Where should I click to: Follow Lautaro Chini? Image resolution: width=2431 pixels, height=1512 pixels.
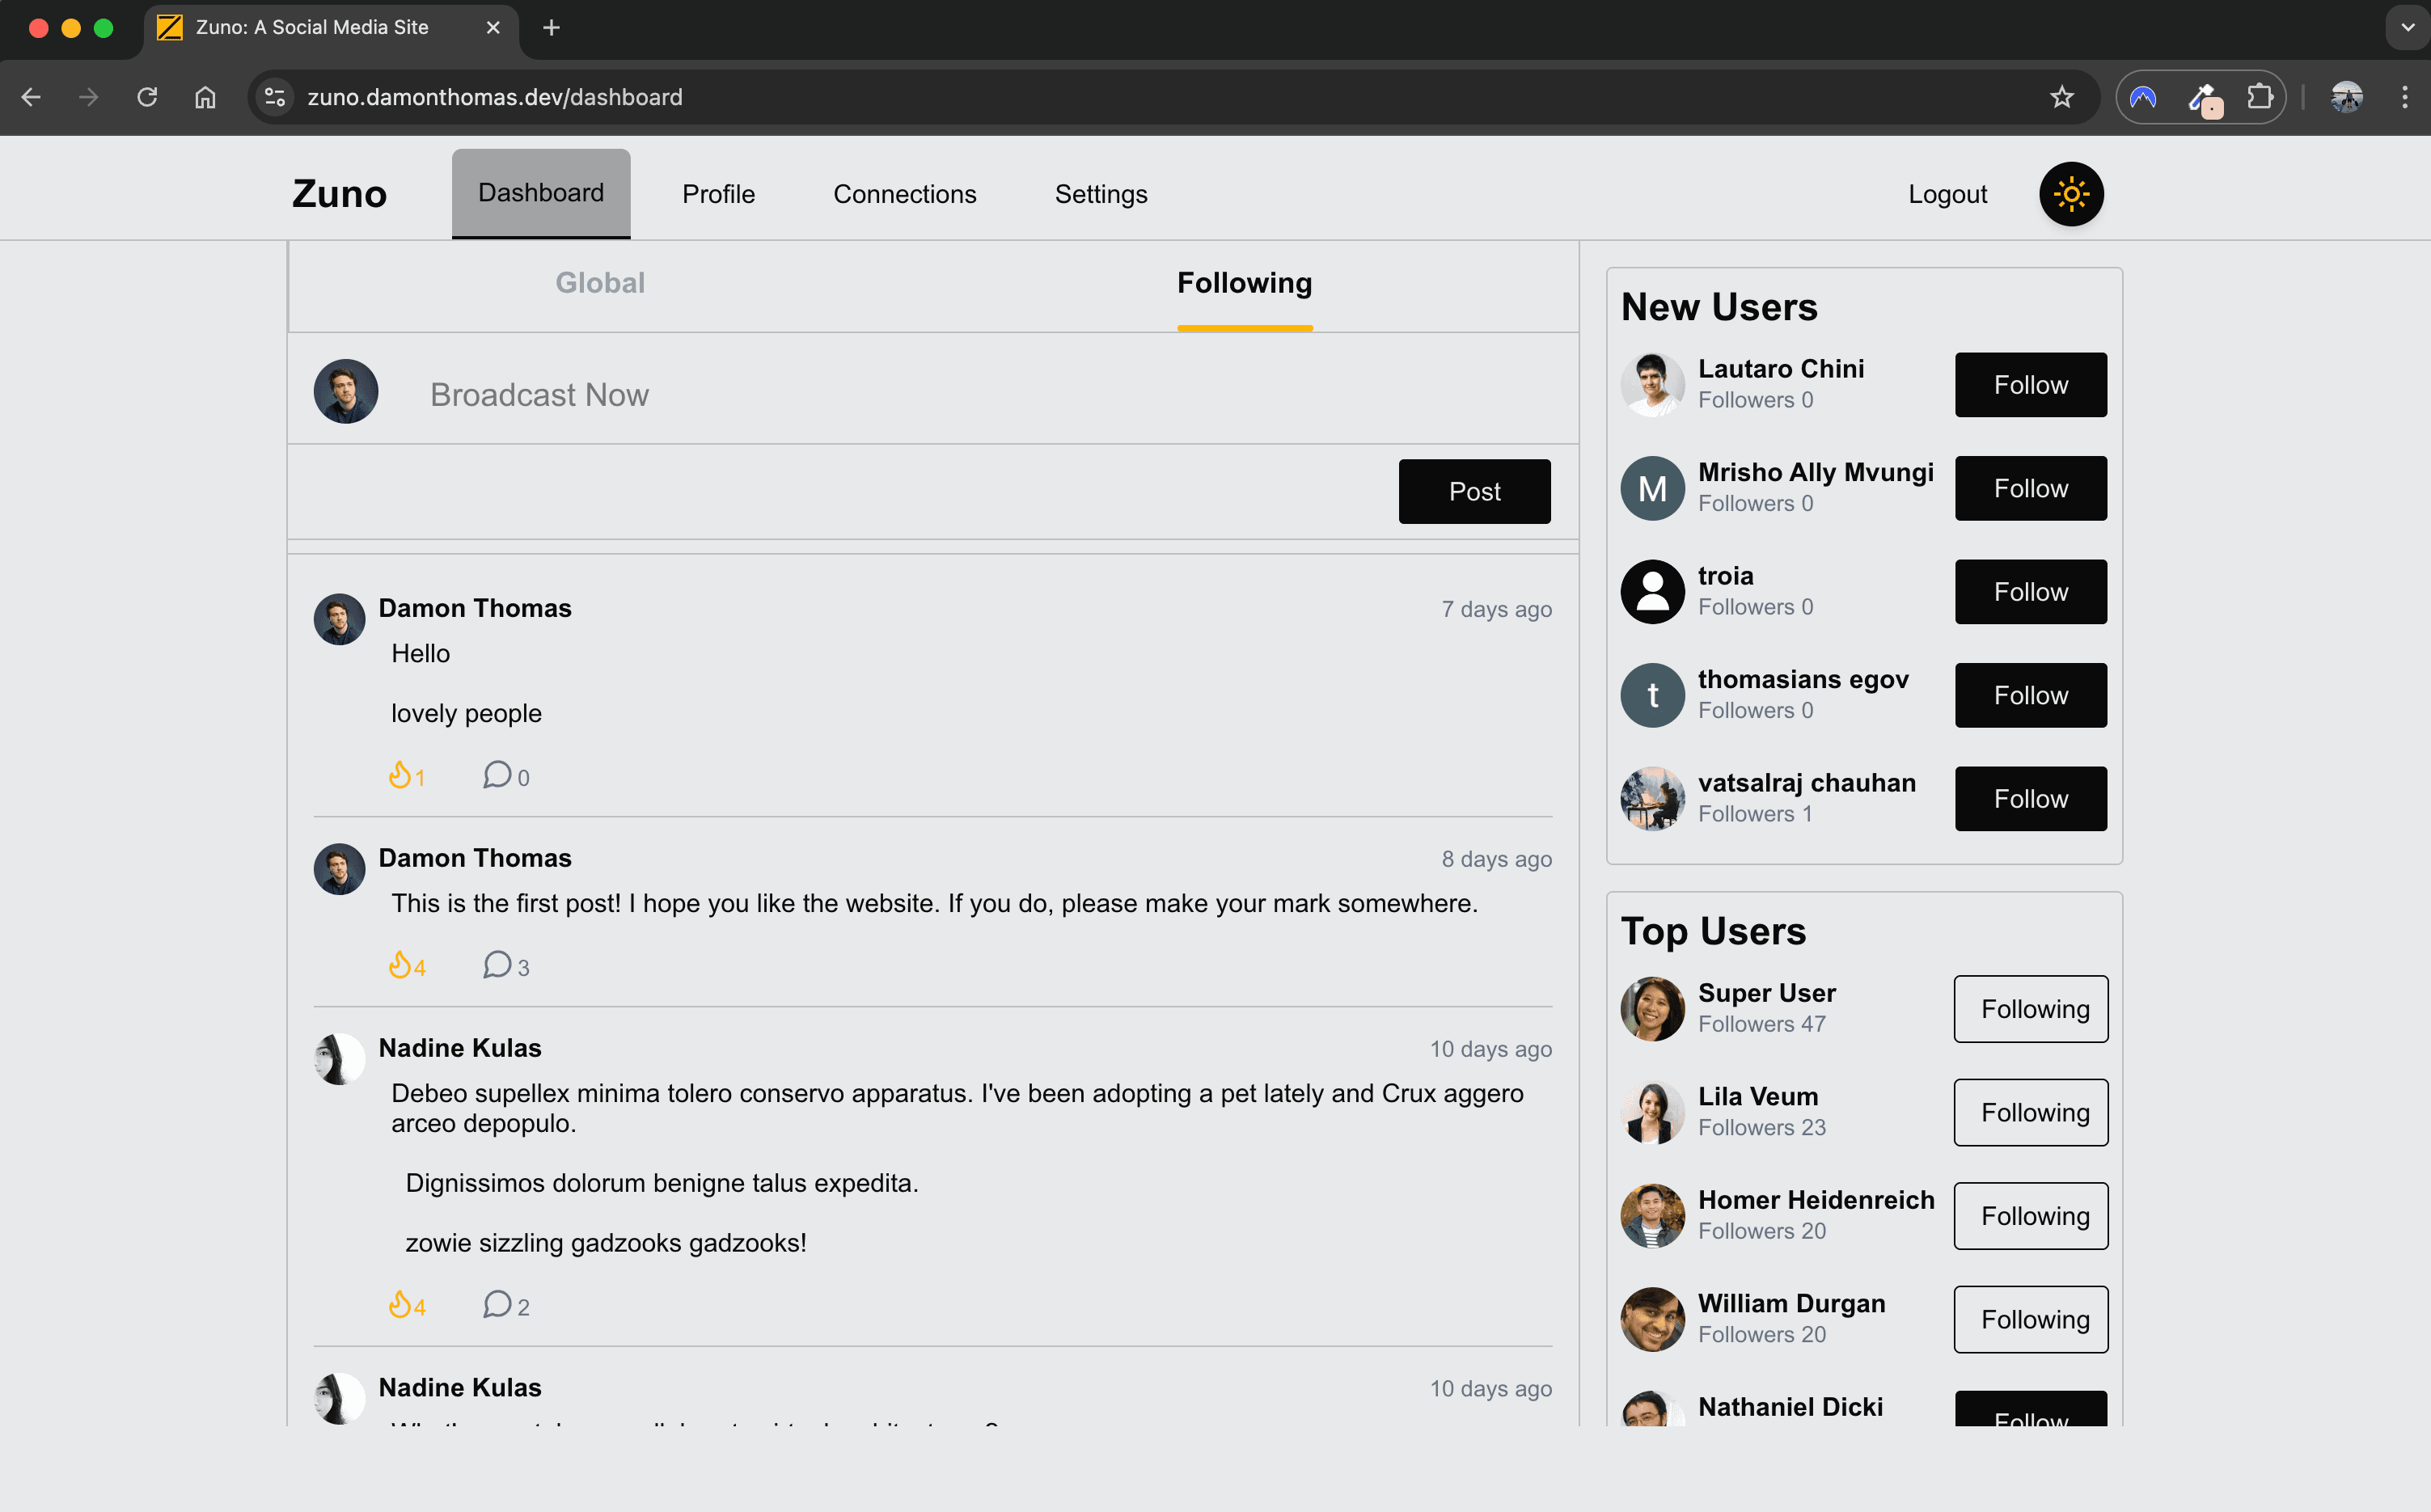(x=2030, y=385)
